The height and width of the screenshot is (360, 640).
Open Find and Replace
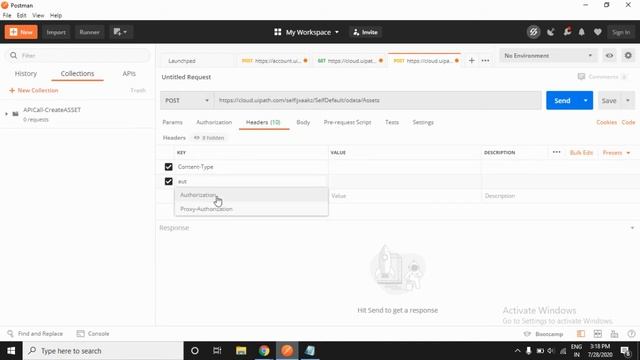(x=35, y=334)
